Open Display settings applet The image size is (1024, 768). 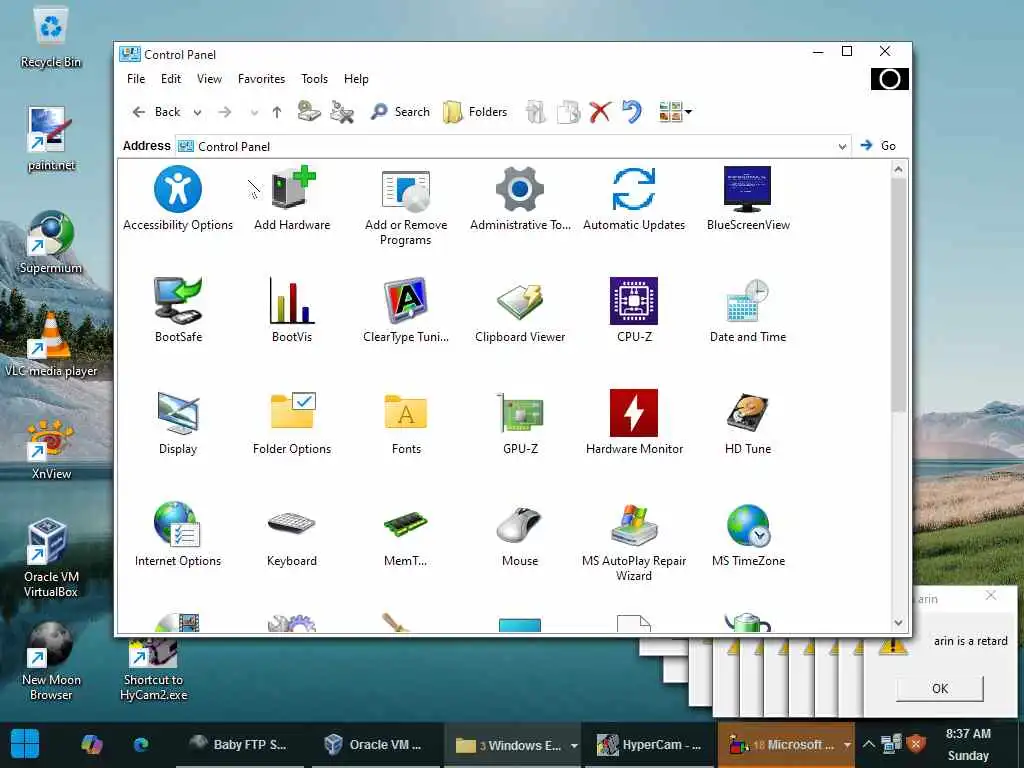(x=178, y=423)
